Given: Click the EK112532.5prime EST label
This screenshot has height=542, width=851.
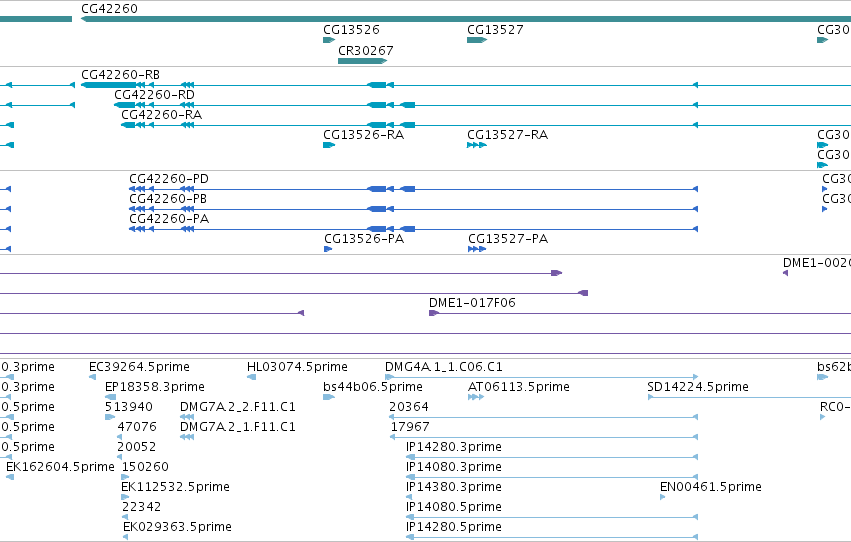Looking at the screenshot, I should pyautogui.click(x=175, y=488).
